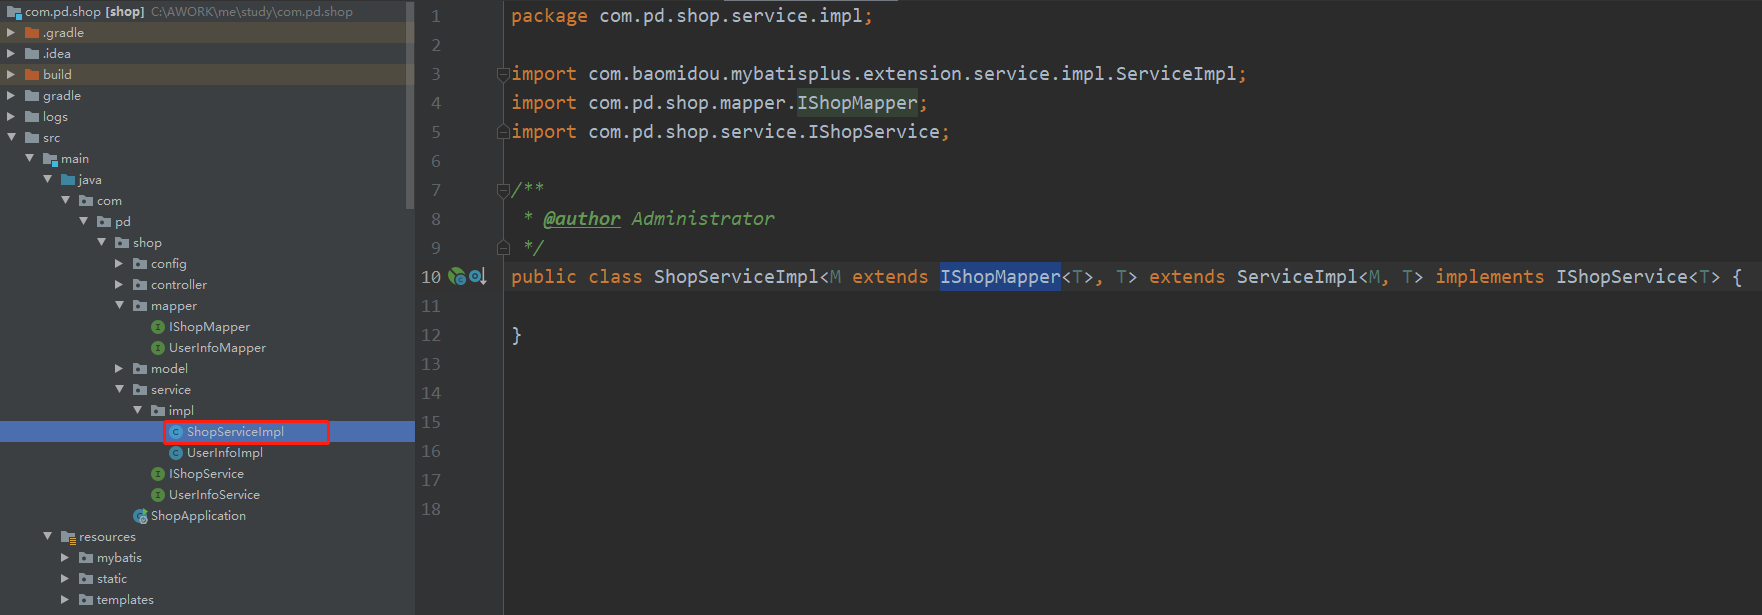
Task: Click the Spring bean gutter icon on line 10
Action: 457,277
